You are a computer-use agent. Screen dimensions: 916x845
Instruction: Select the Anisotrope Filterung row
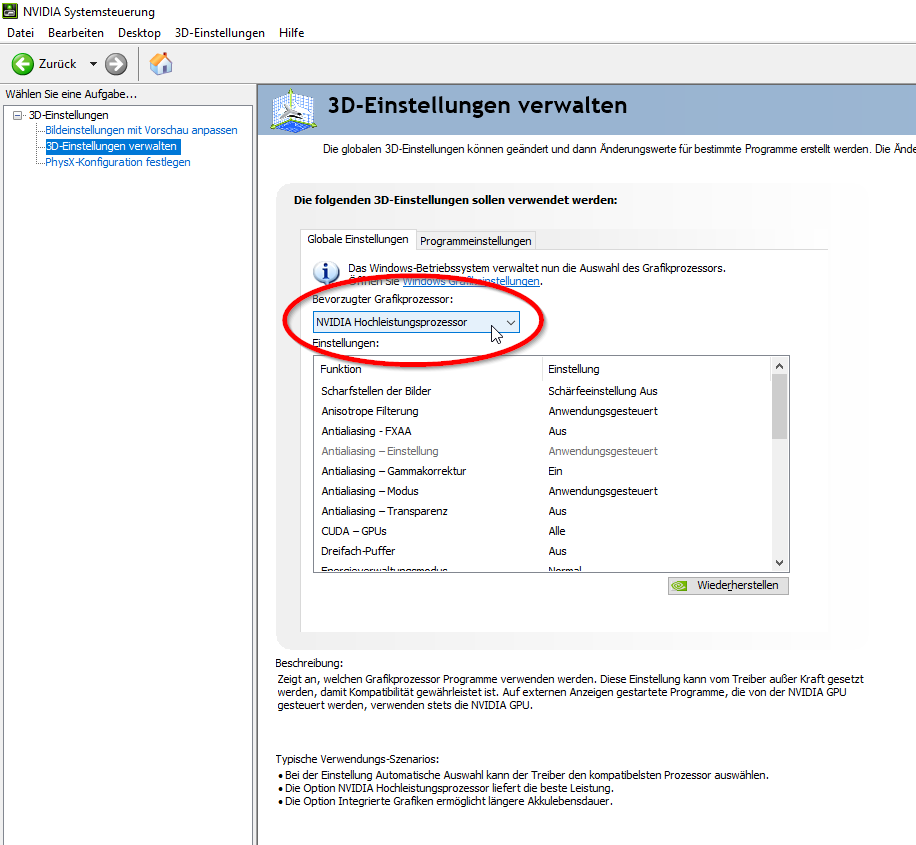(x=542, y=411)
